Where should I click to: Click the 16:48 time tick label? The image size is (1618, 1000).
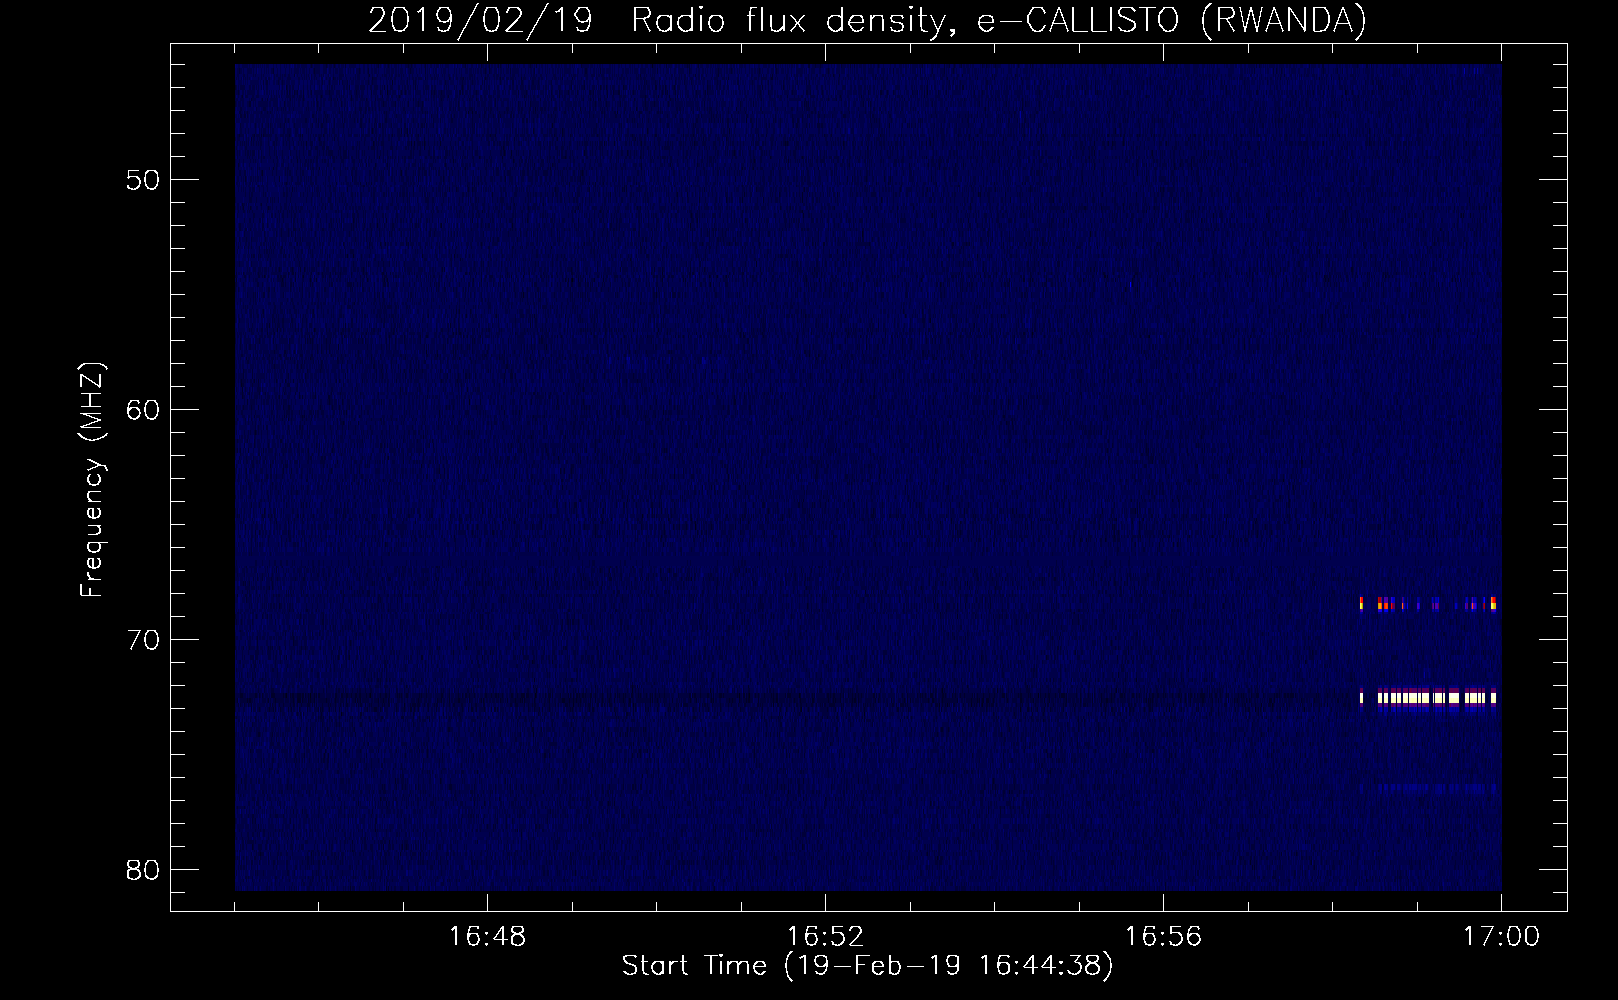[487, 937]
